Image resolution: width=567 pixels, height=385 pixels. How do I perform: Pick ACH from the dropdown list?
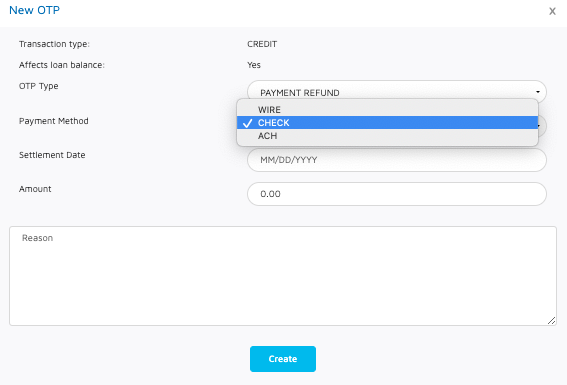[387, 136]
